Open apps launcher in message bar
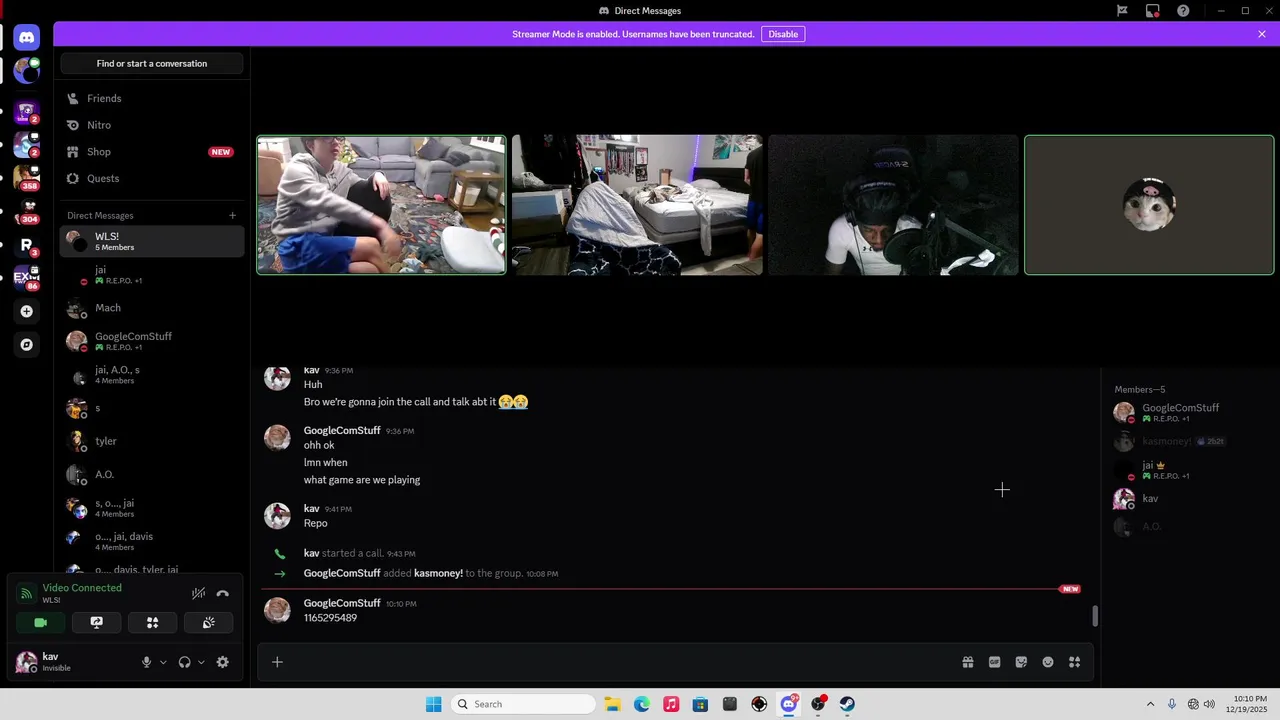Viewport: 1280px width, 720px height. pos(1075,662)
